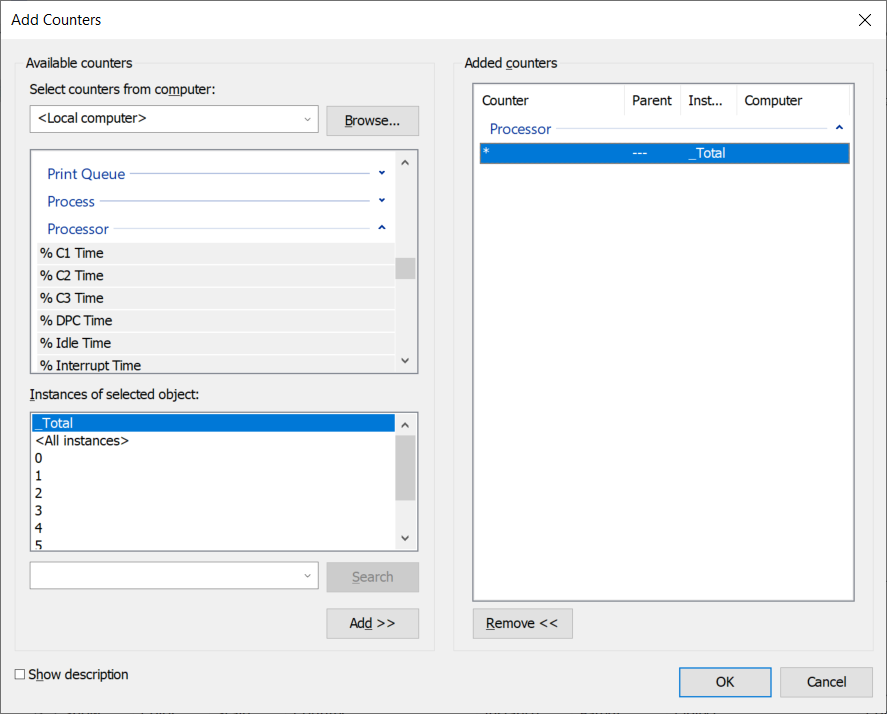887x714 pixels.
Task: Expand the Print Queue counter group
Action: point(382,173)
